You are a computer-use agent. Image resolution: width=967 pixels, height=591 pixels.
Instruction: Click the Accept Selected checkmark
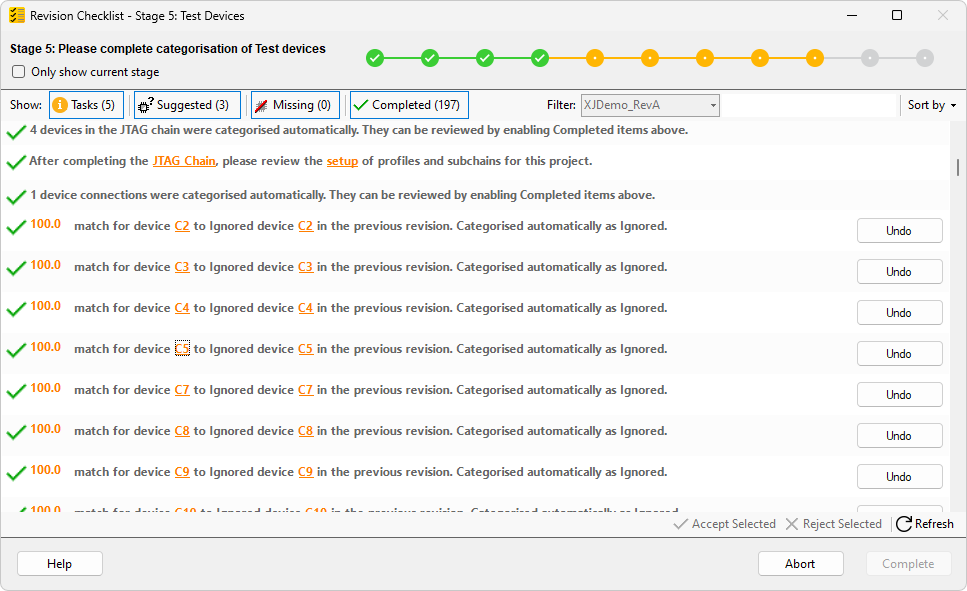[681, 524]
